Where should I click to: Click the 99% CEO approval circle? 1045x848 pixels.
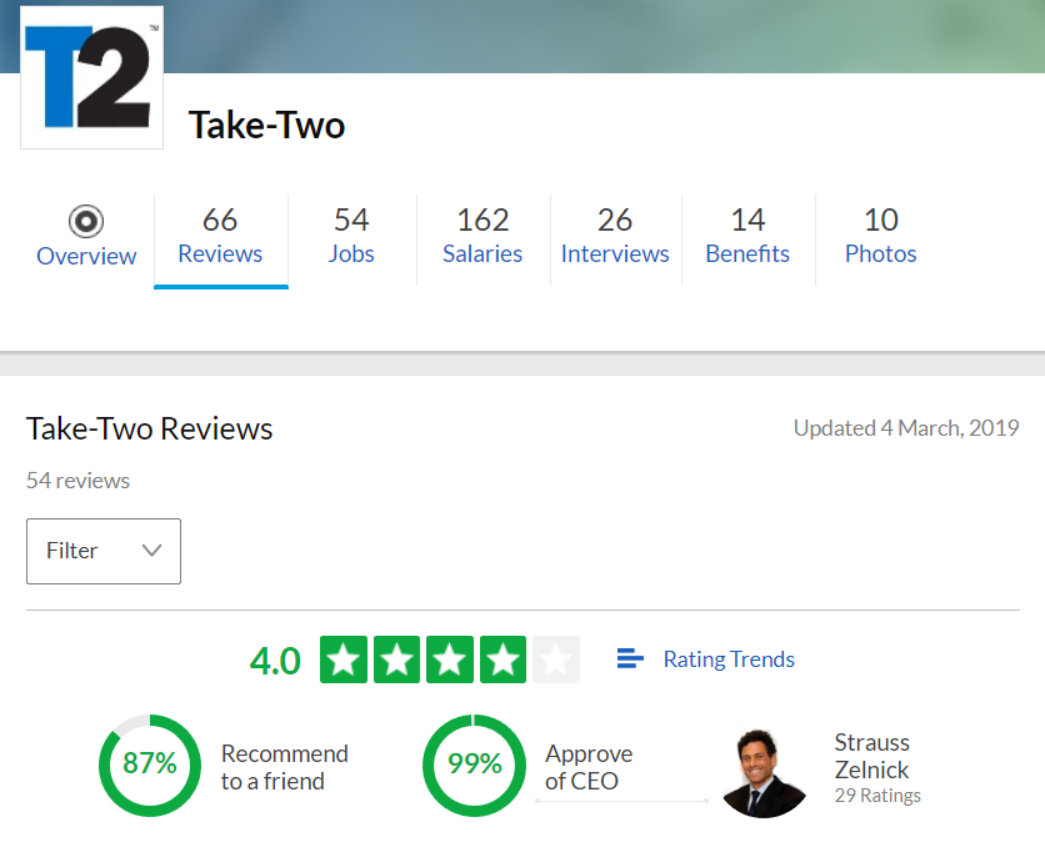pyautogui.click(x=474, y=765)
